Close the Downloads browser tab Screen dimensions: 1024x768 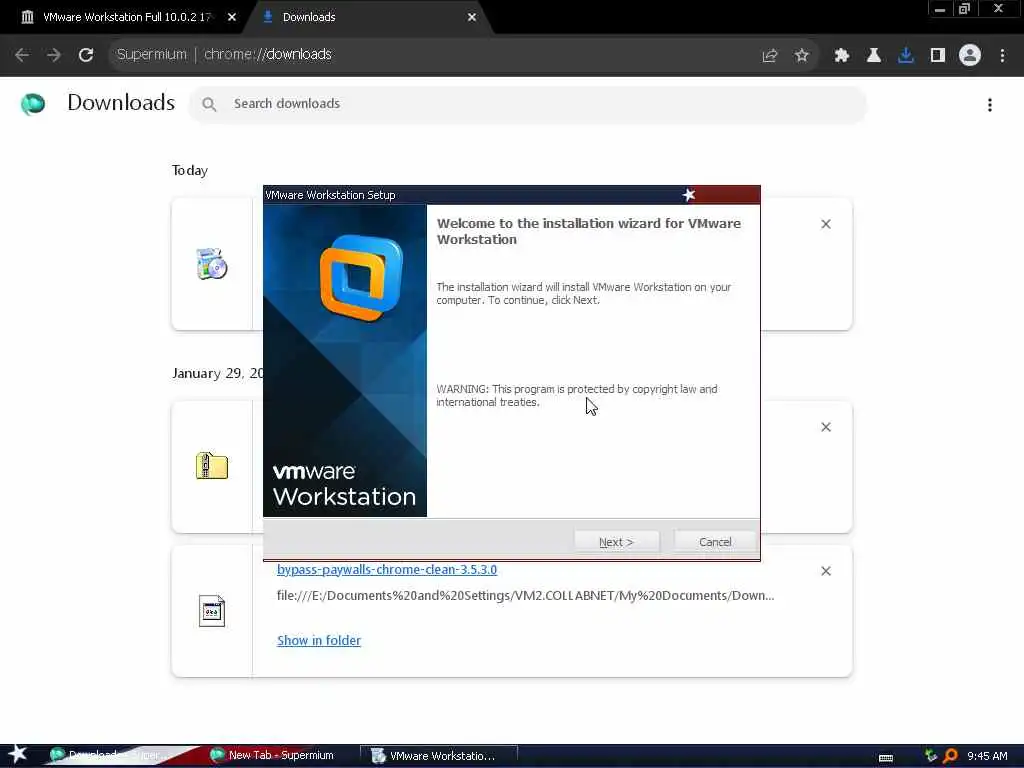[x=472, y=18]
